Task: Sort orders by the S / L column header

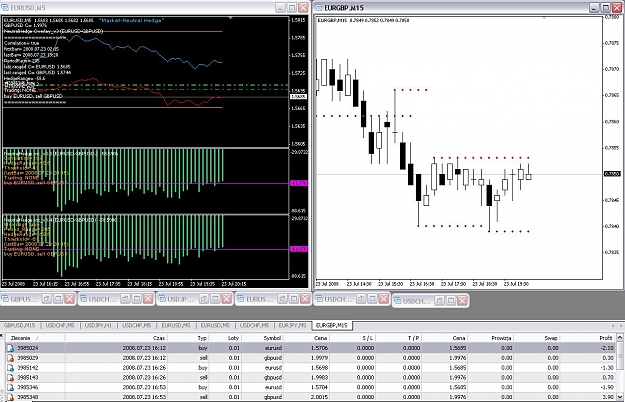Action: (x=352, y=338)
